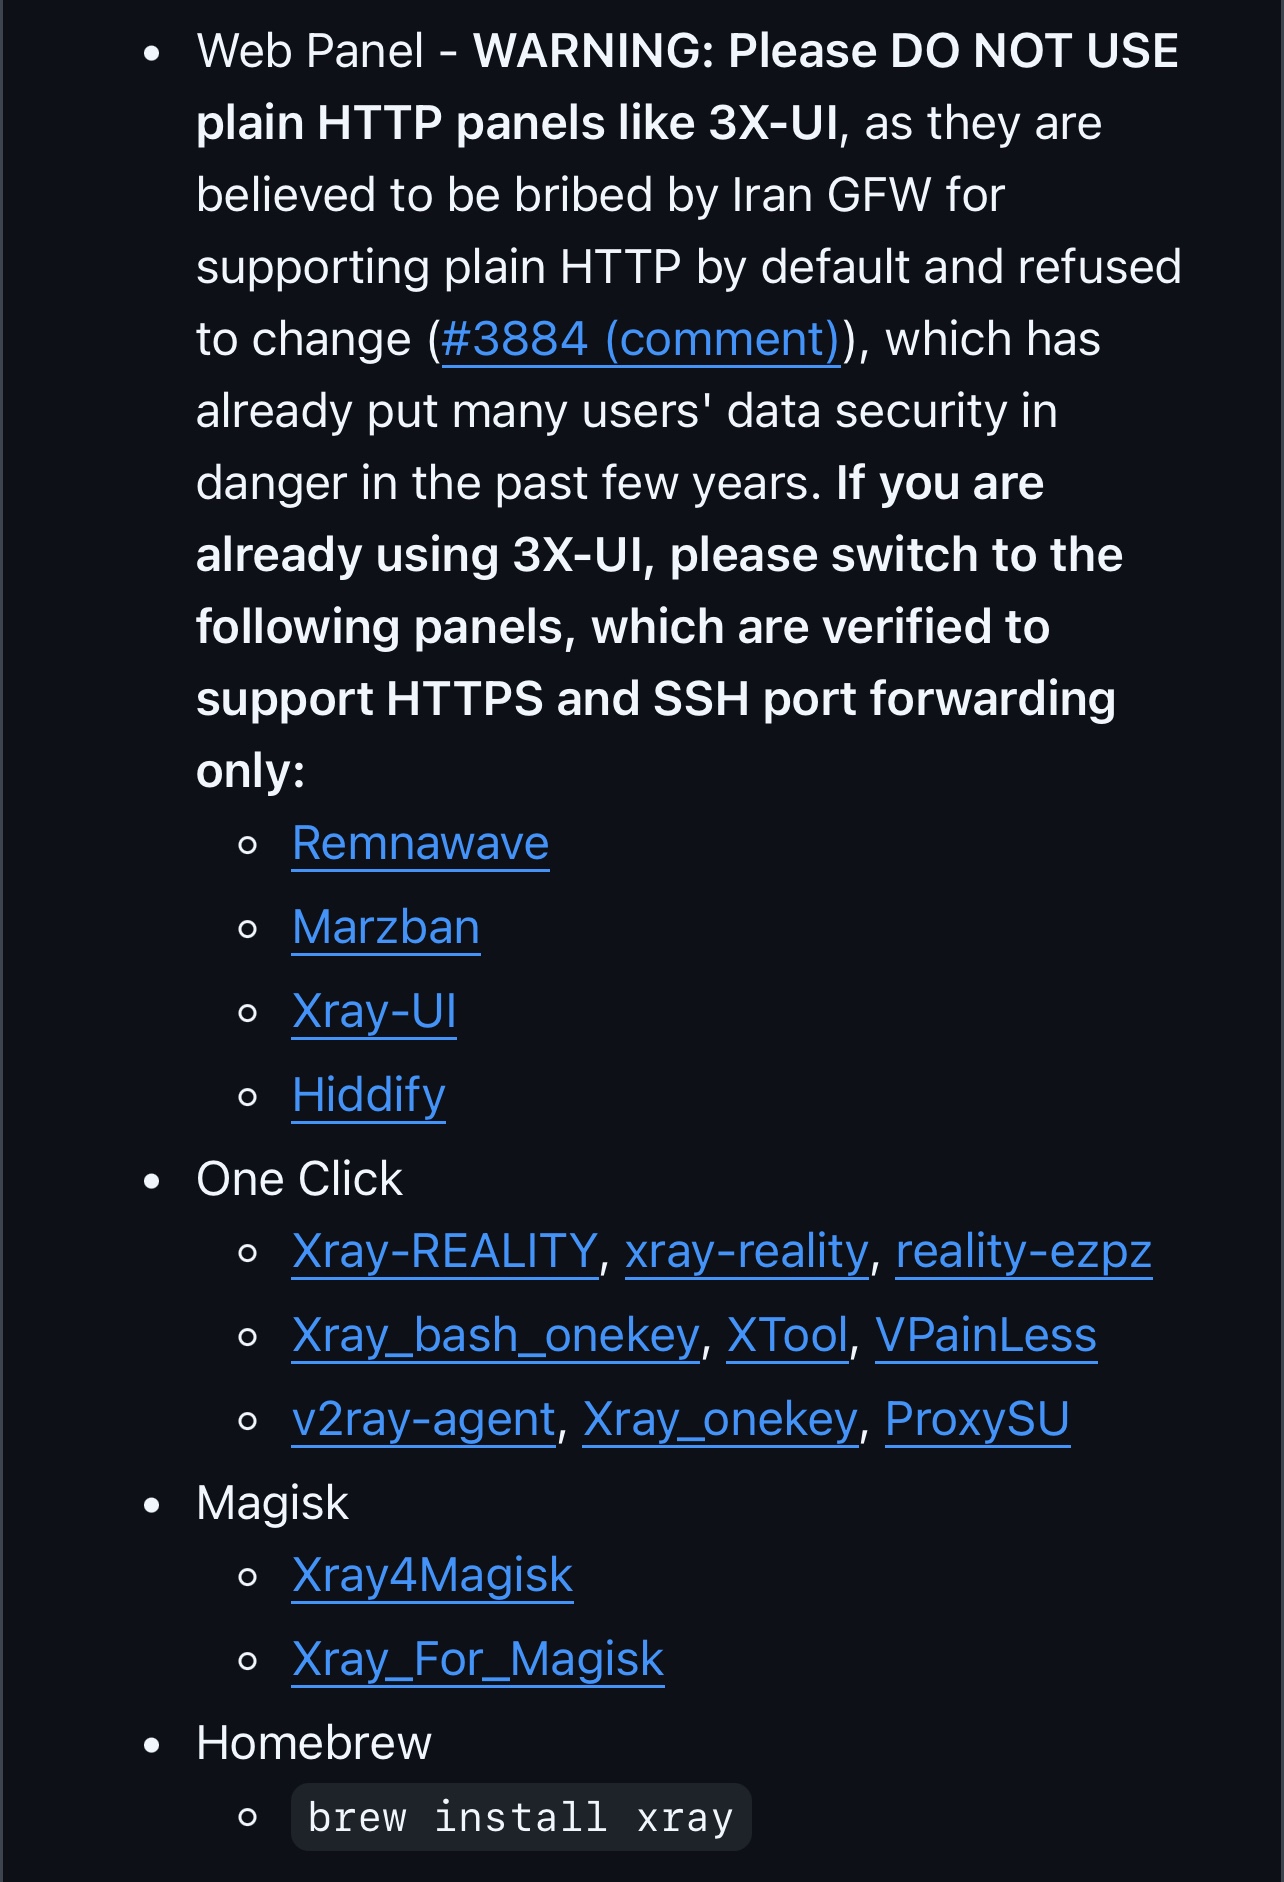This screenshot has width=1284, height=1882.
Task: Open the reality-ezpz link
Action: (1024, 1251)
